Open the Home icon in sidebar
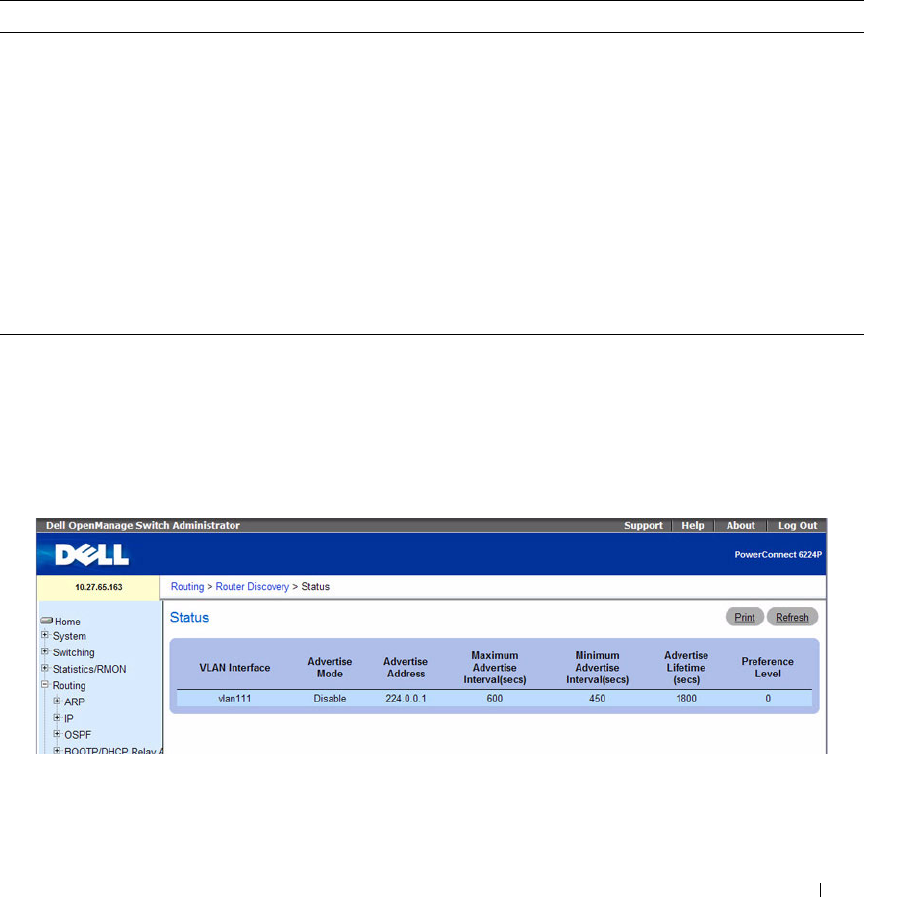This screenshot has width=900, height=897. coord(46,621)
